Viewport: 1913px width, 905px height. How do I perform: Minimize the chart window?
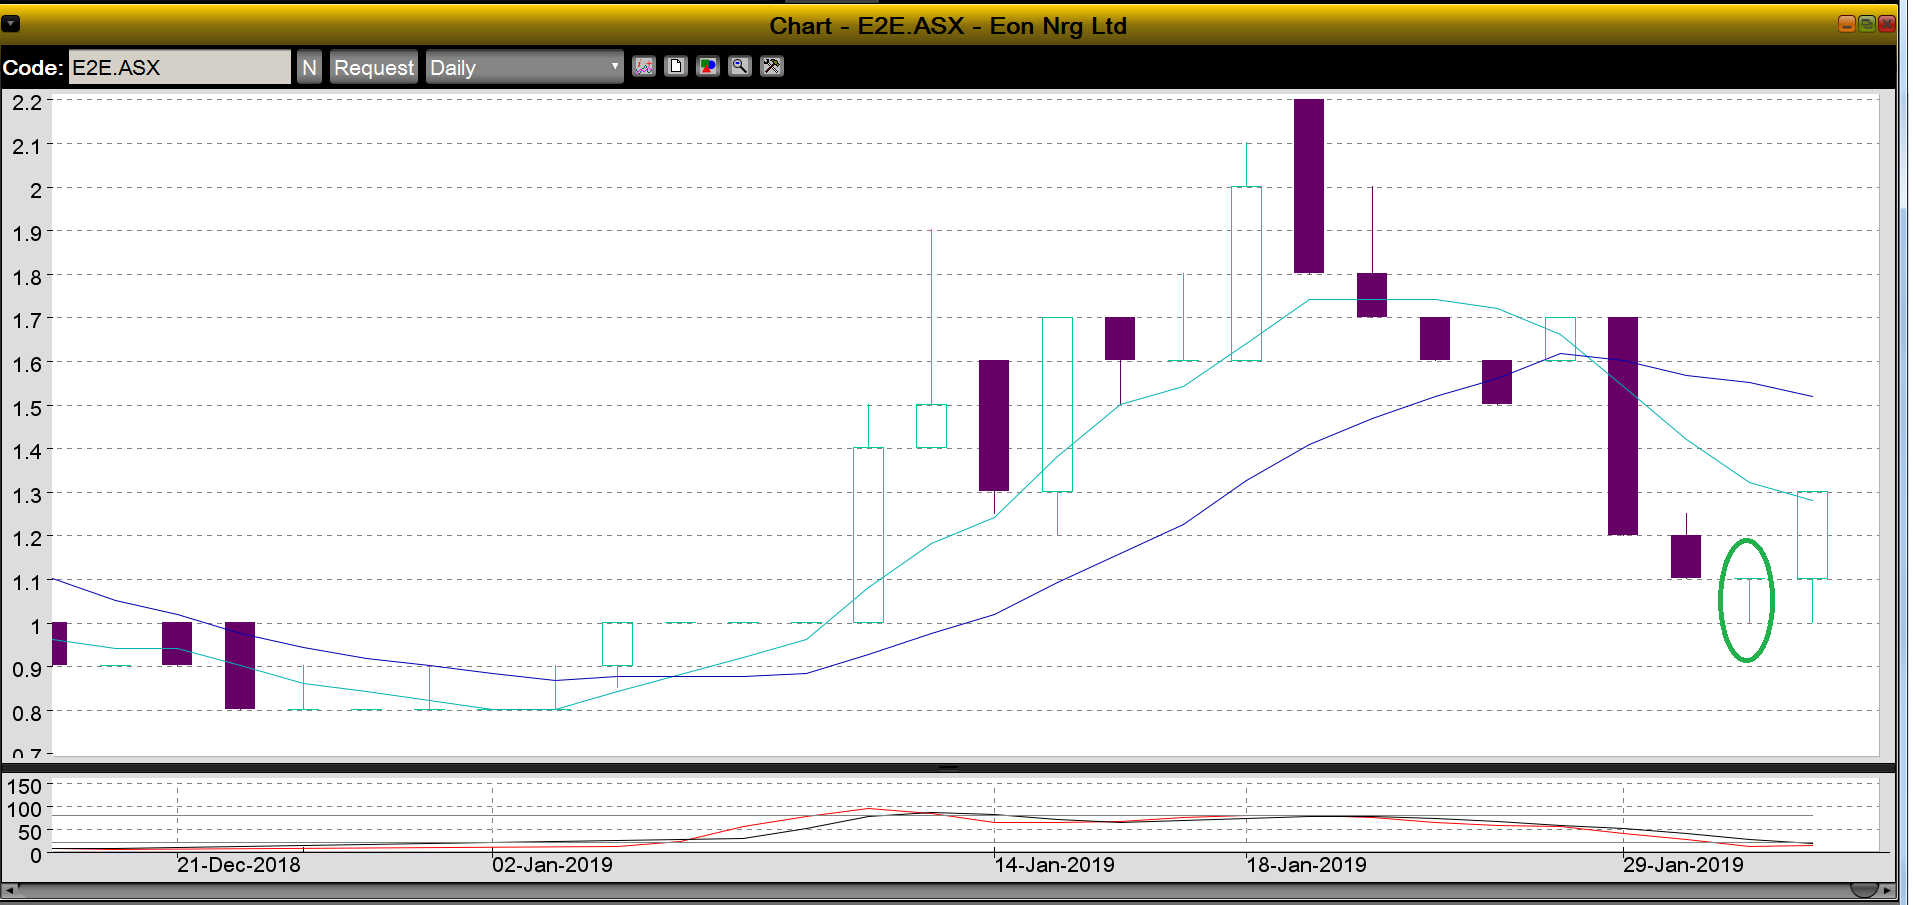pos(1847,24)
